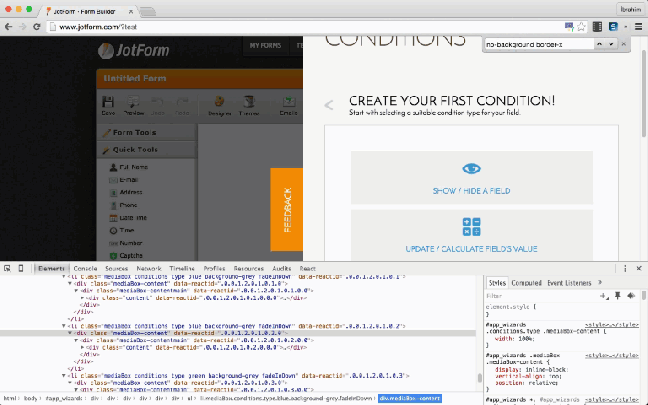Click the eye icon for Show/Hide a Field

pos(471,169)
